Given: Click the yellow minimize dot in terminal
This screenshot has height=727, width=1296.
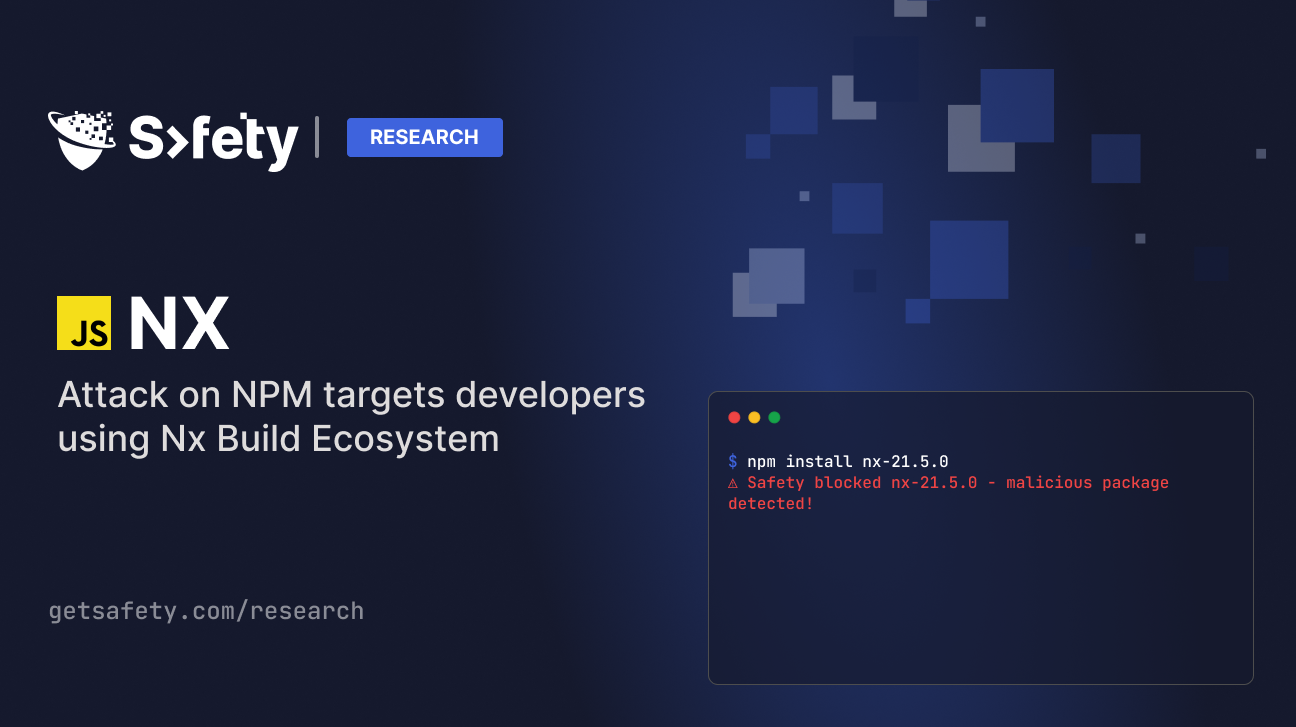Looking at the screenshot, I should (x=754, y=417).
